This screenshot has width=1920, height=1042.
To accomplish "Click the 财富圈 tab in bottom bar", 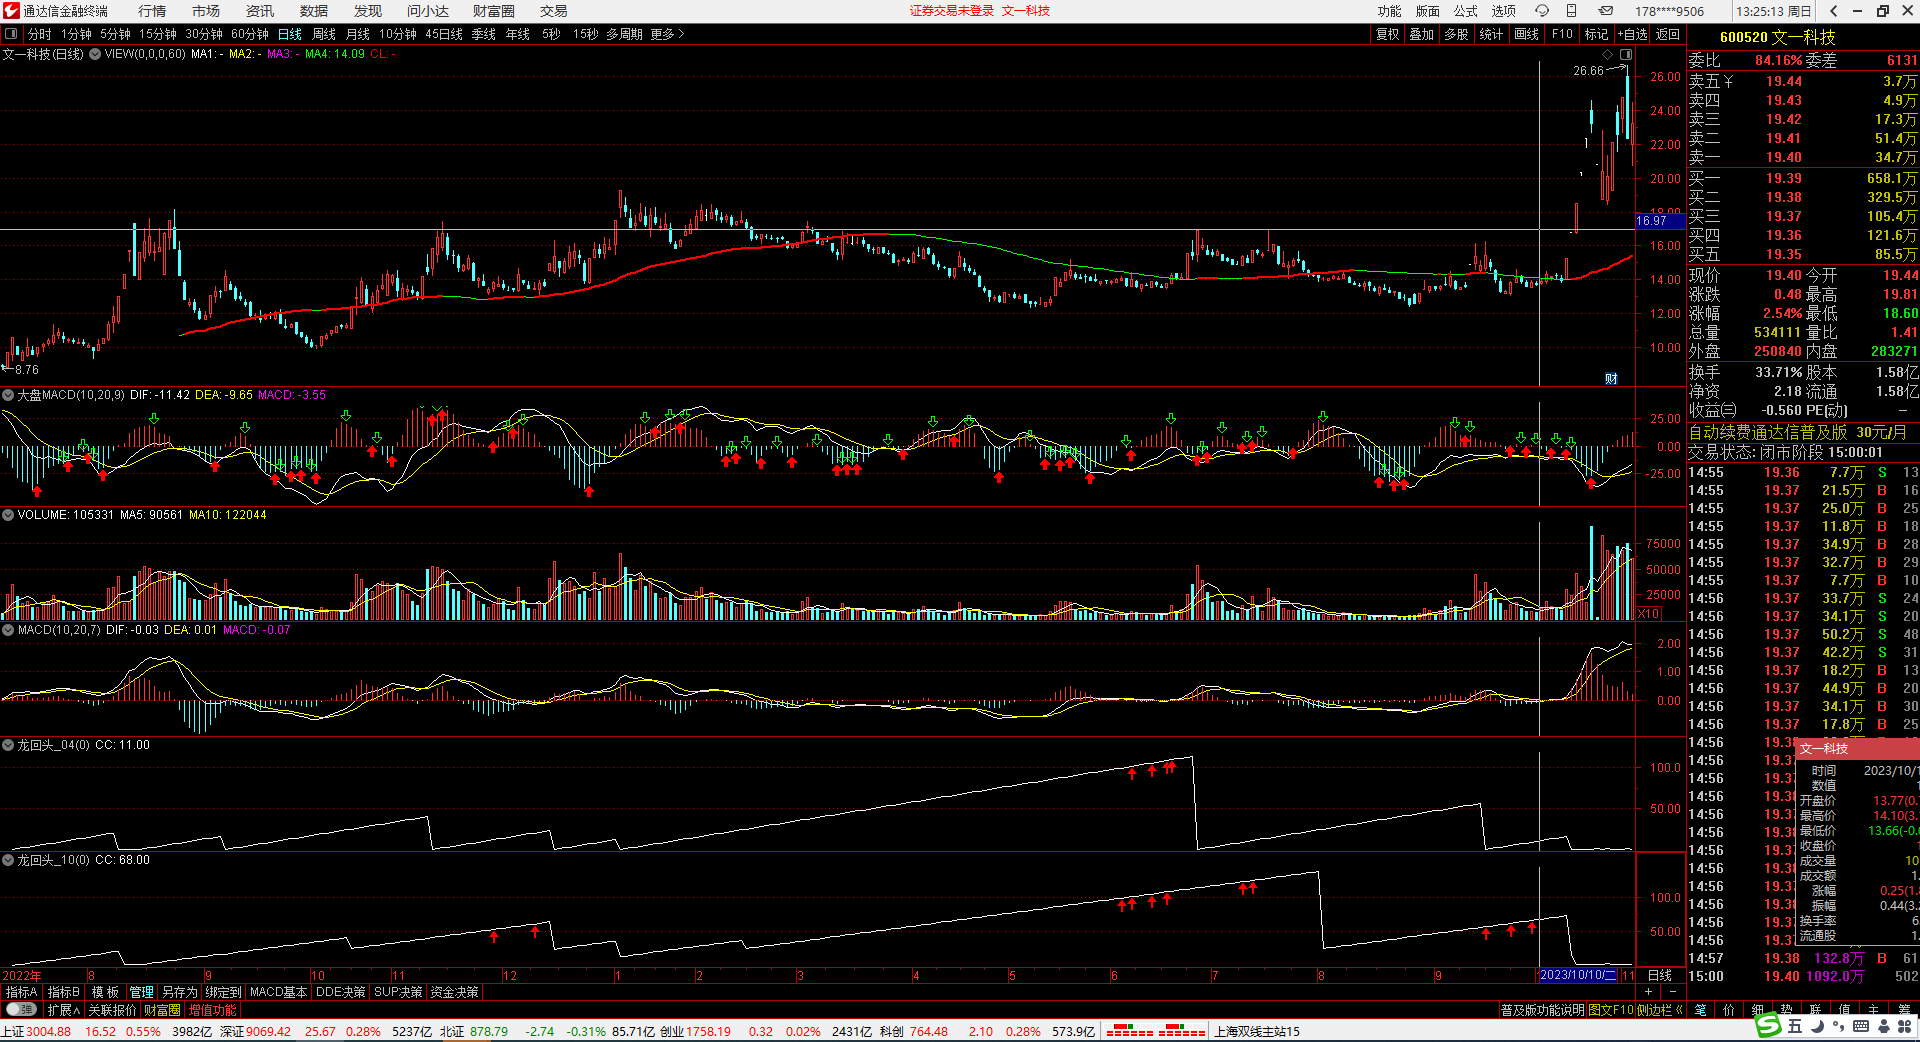I will [x=162, y=1010].
